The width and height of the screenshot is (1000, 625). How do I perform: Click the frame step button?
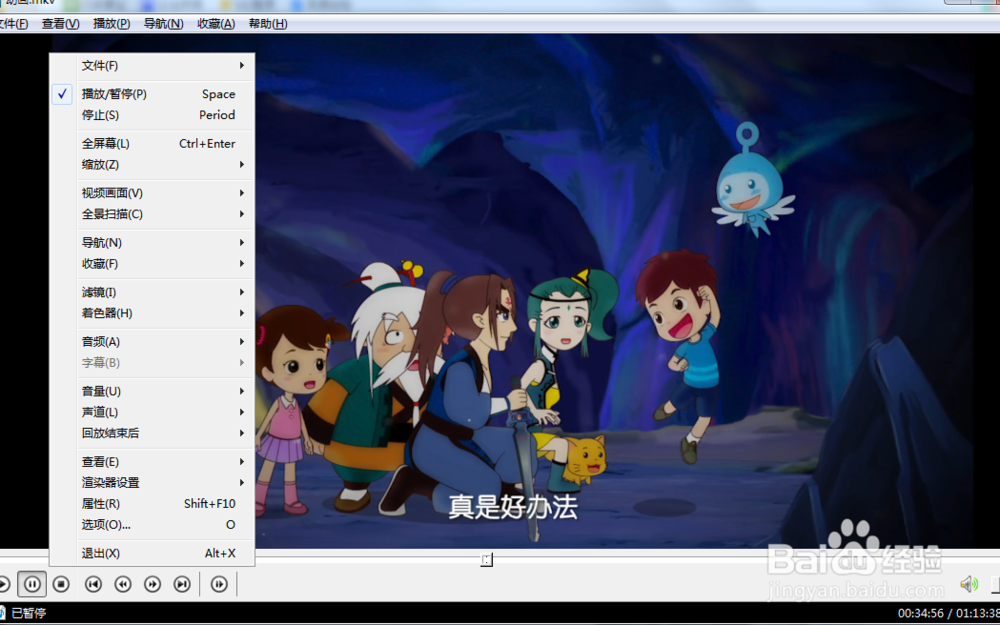(219, 584)
